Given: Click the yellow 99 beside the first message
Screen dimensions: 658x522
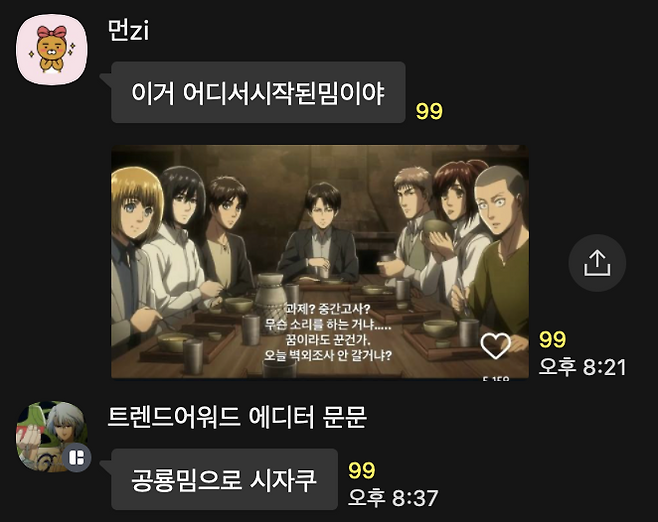Looking at the screenshot, I should [x=429, y=111].
